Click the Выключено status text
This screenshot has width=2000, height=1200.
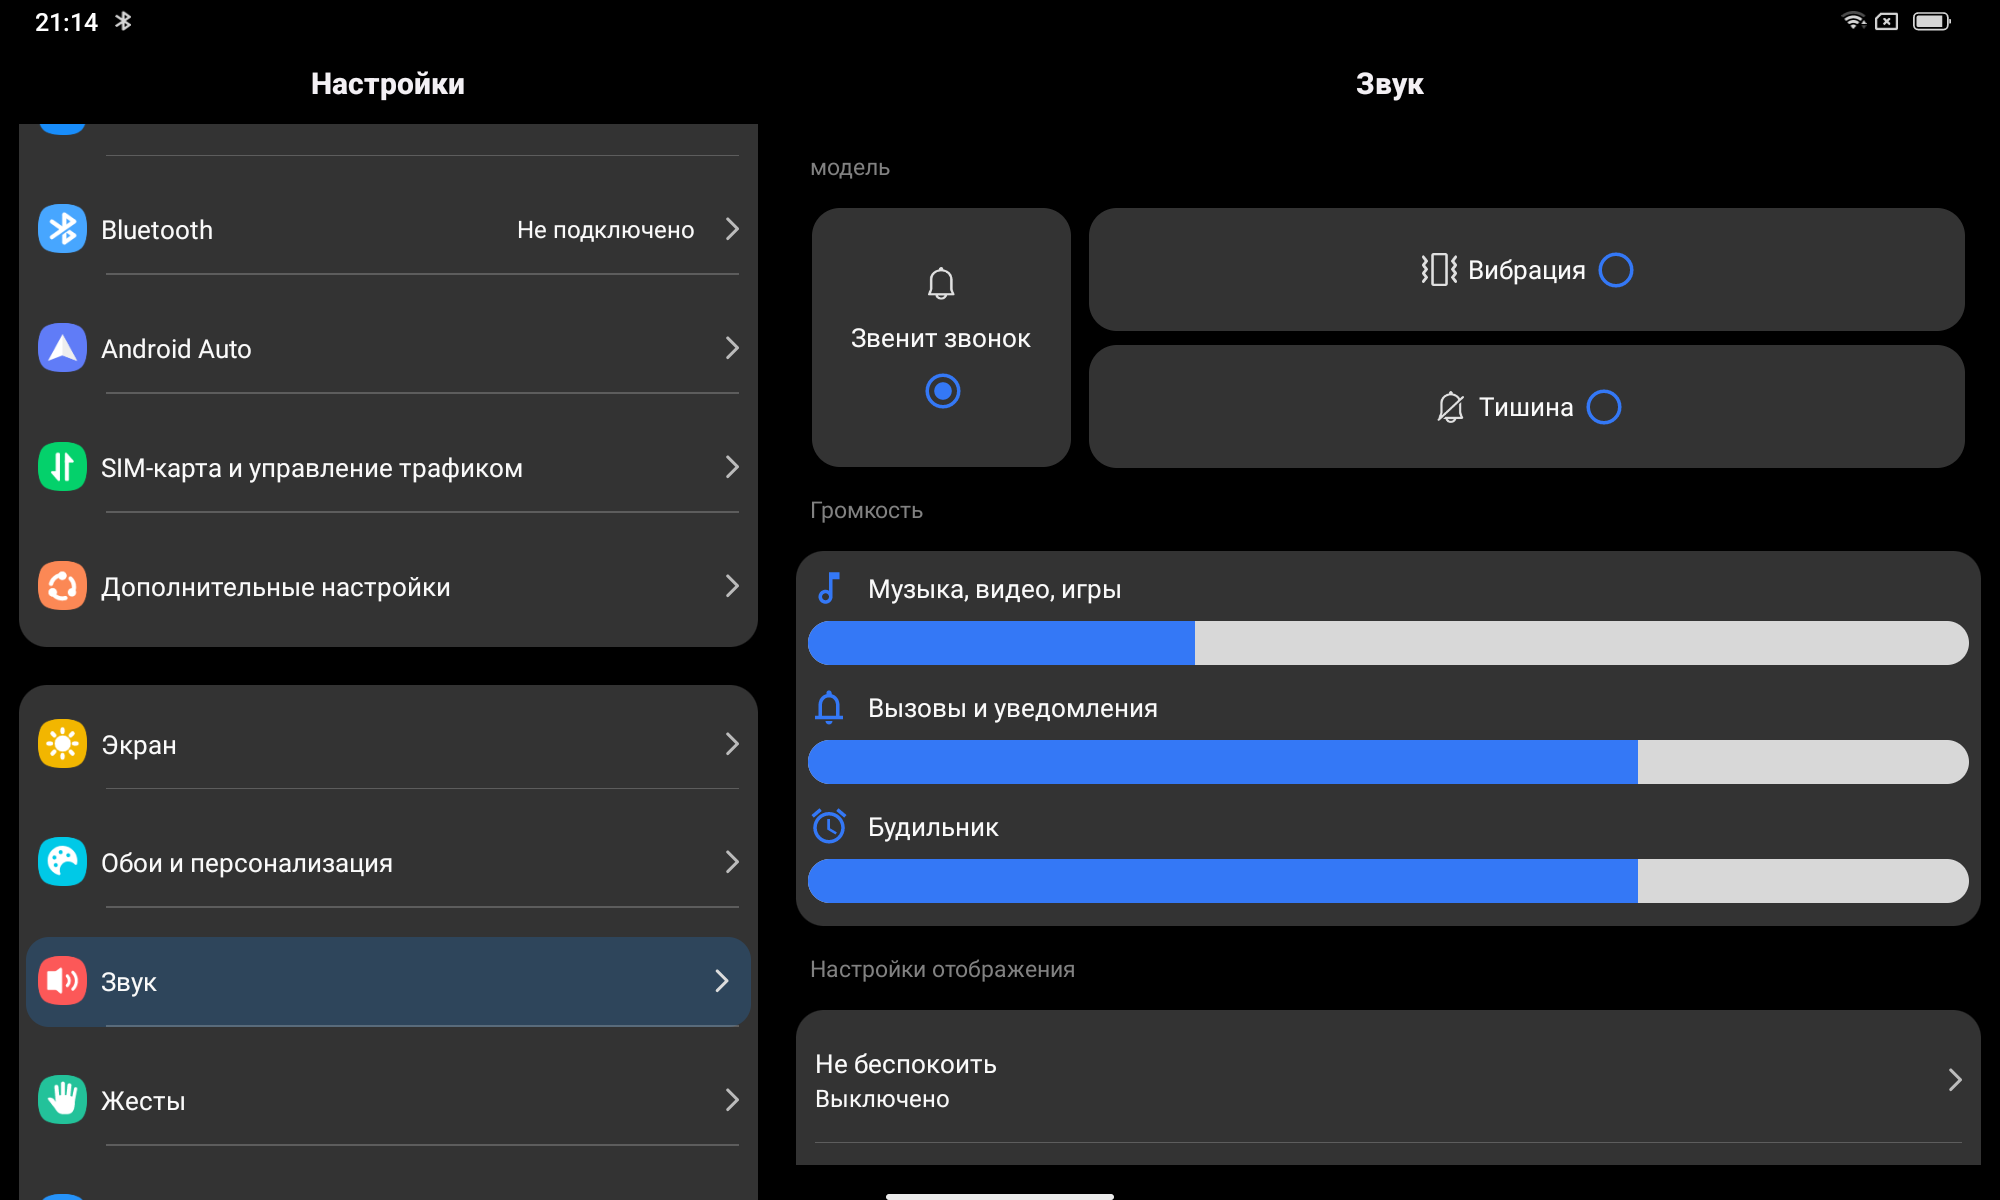point(882,1099)
